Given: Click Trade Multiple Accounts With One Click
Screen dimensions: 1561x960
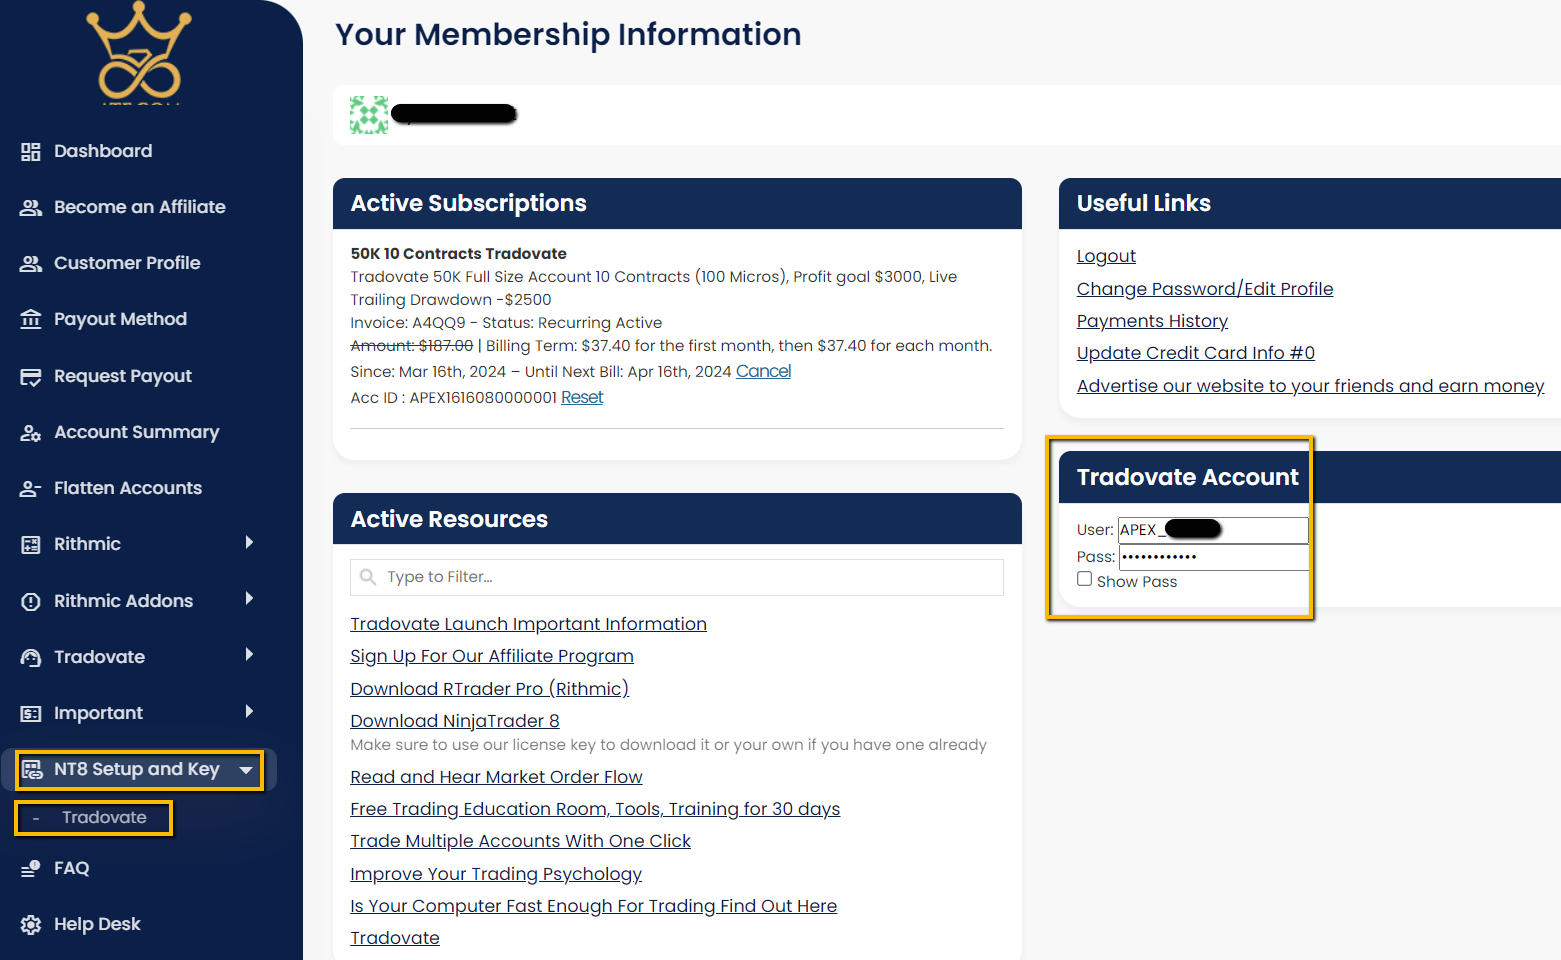Looking at the screenshot, I should click(520, 841).
